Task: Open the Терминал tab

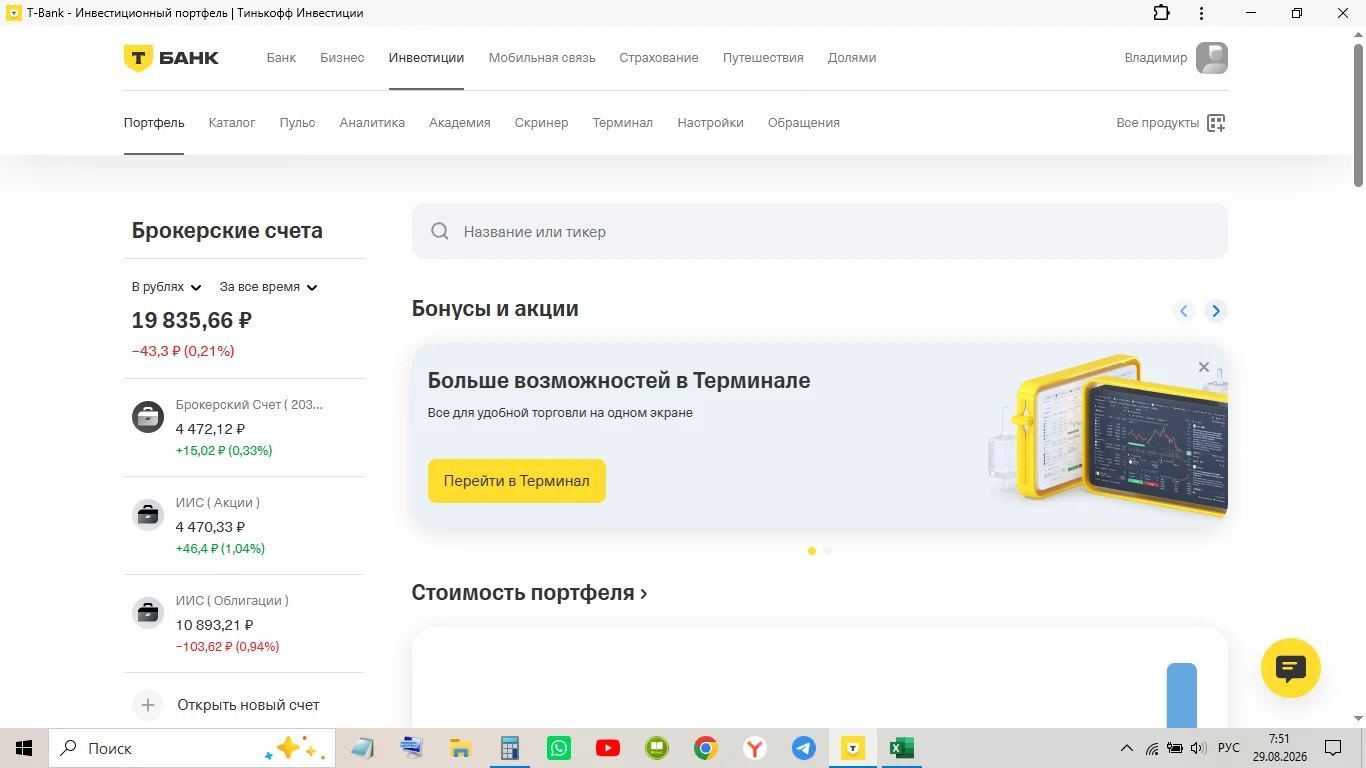Action: (622, 123)
